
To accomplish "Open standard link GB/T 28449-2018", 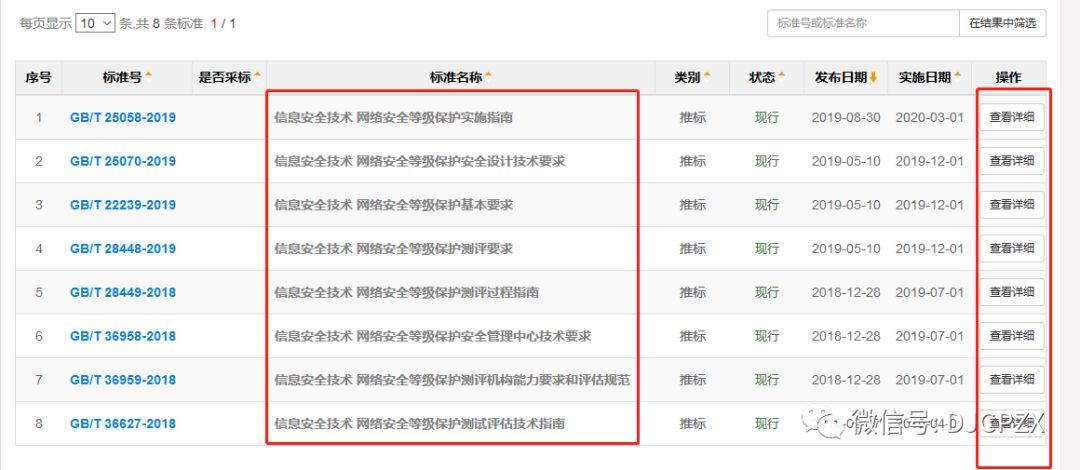I will [123, 292].
